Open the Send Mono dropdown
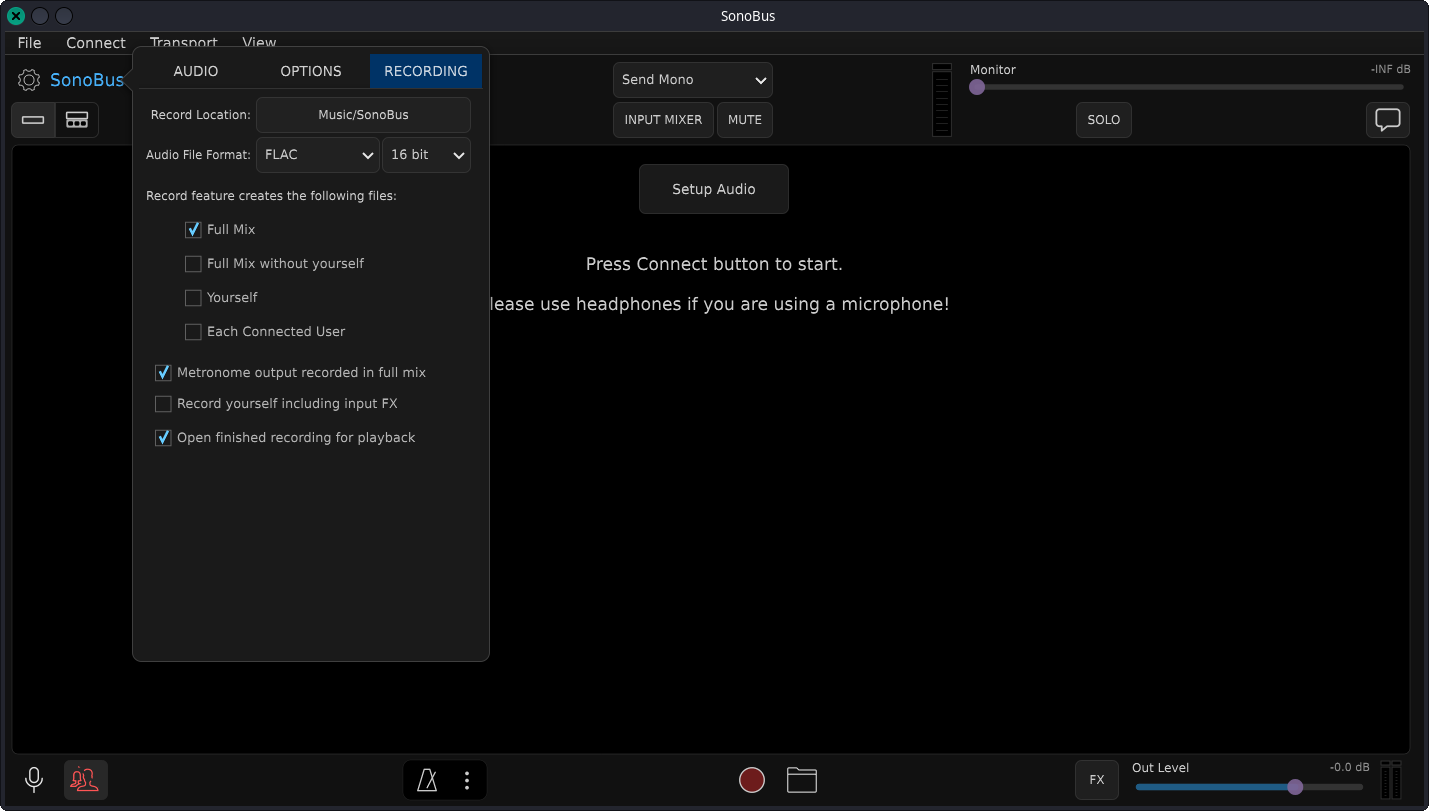 (x=693, y=80)
